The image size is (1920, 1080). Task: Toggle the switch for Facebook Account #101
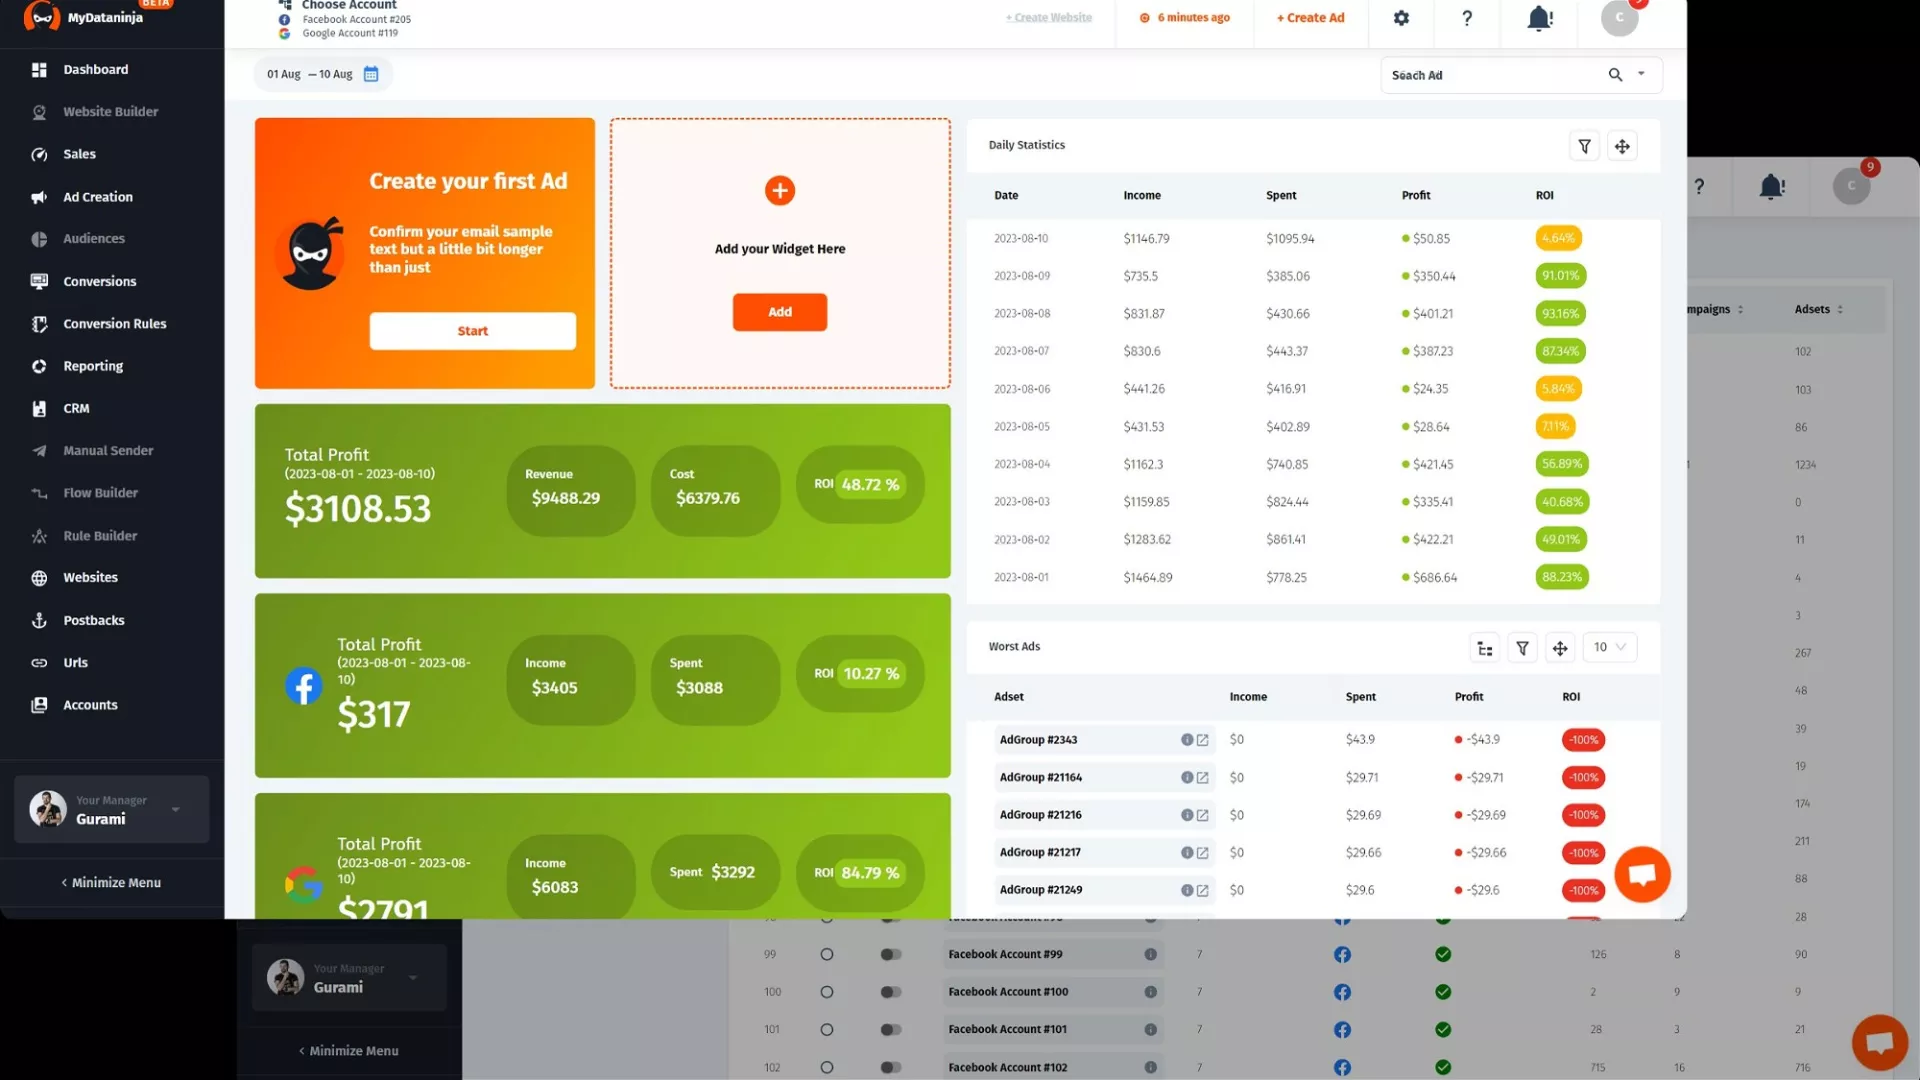point(890,1029)
